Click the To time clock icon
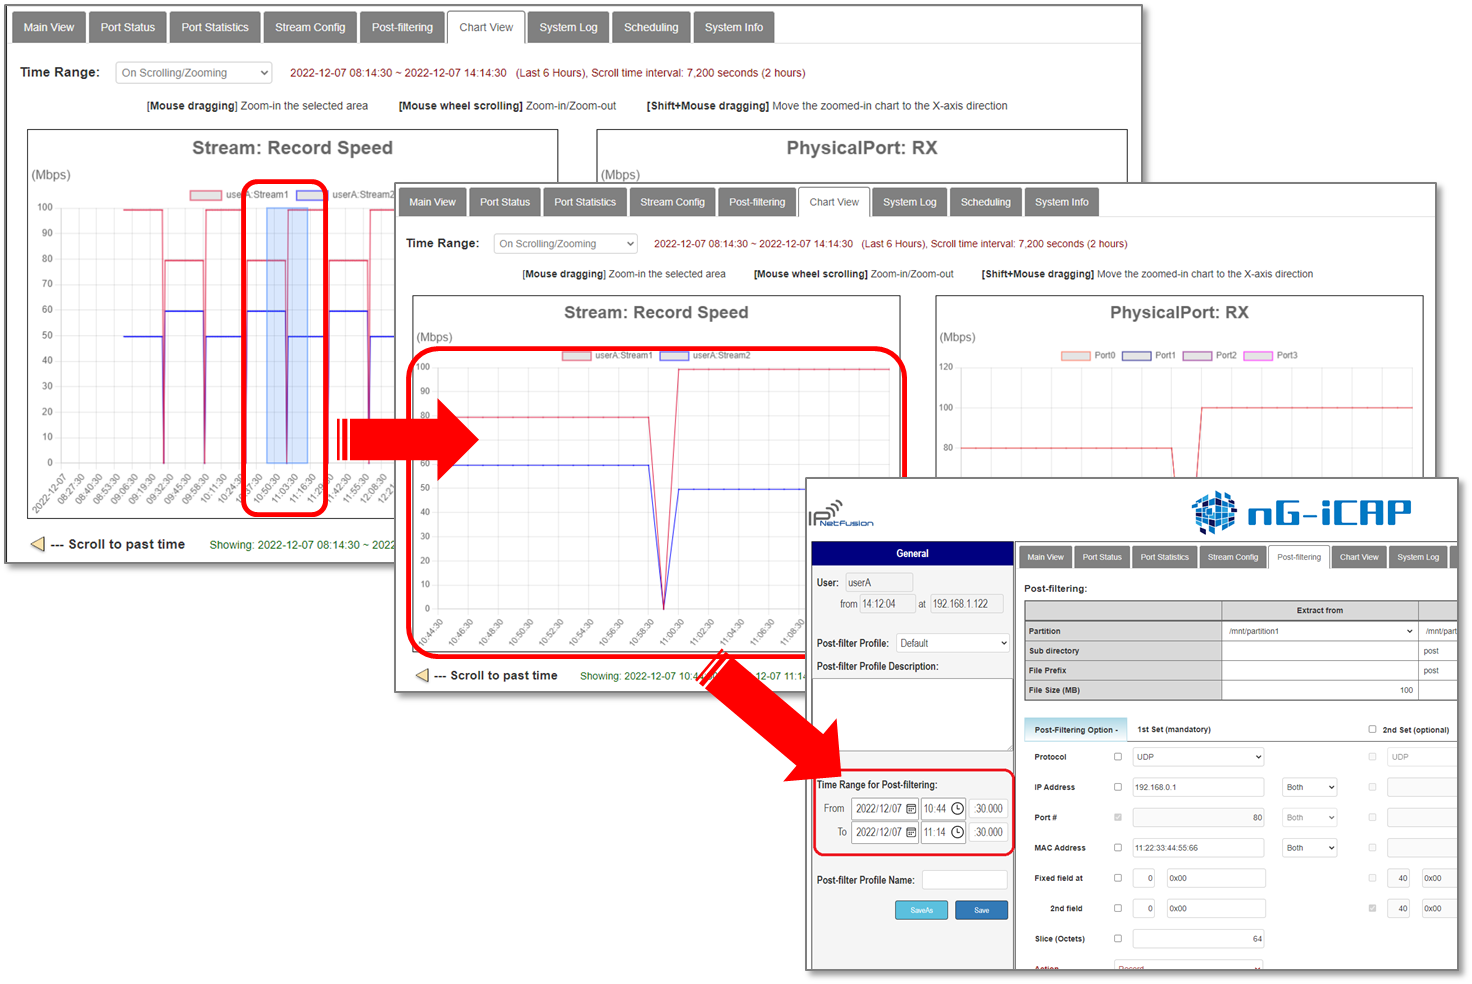 click(957, 832)
